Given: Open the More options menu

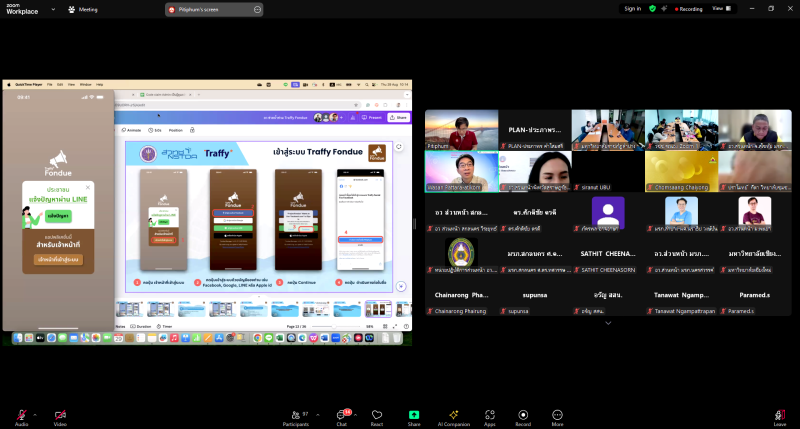Looking at the screenshot, I should point(558,414).
